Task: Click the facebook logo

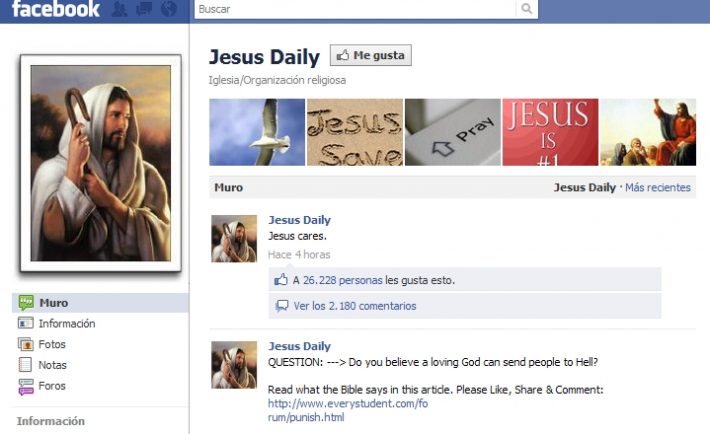Action: [x=55, y=9]
